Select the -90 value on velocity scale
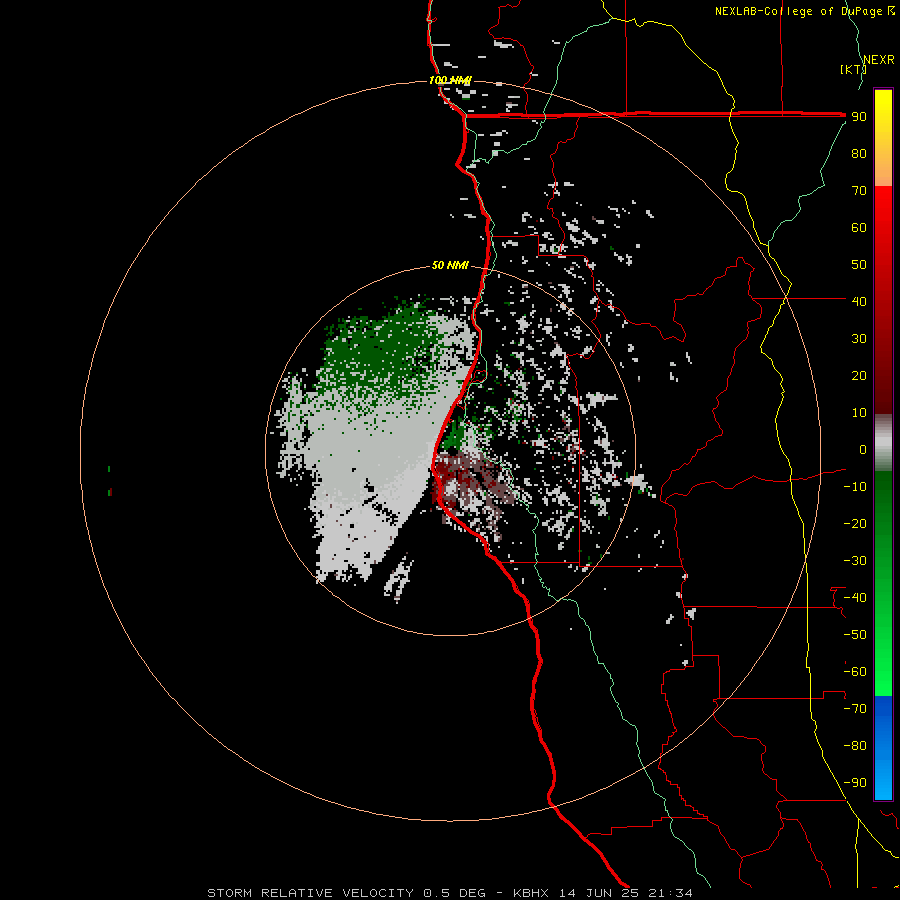 pyautogui.click(x=855, y=782)
